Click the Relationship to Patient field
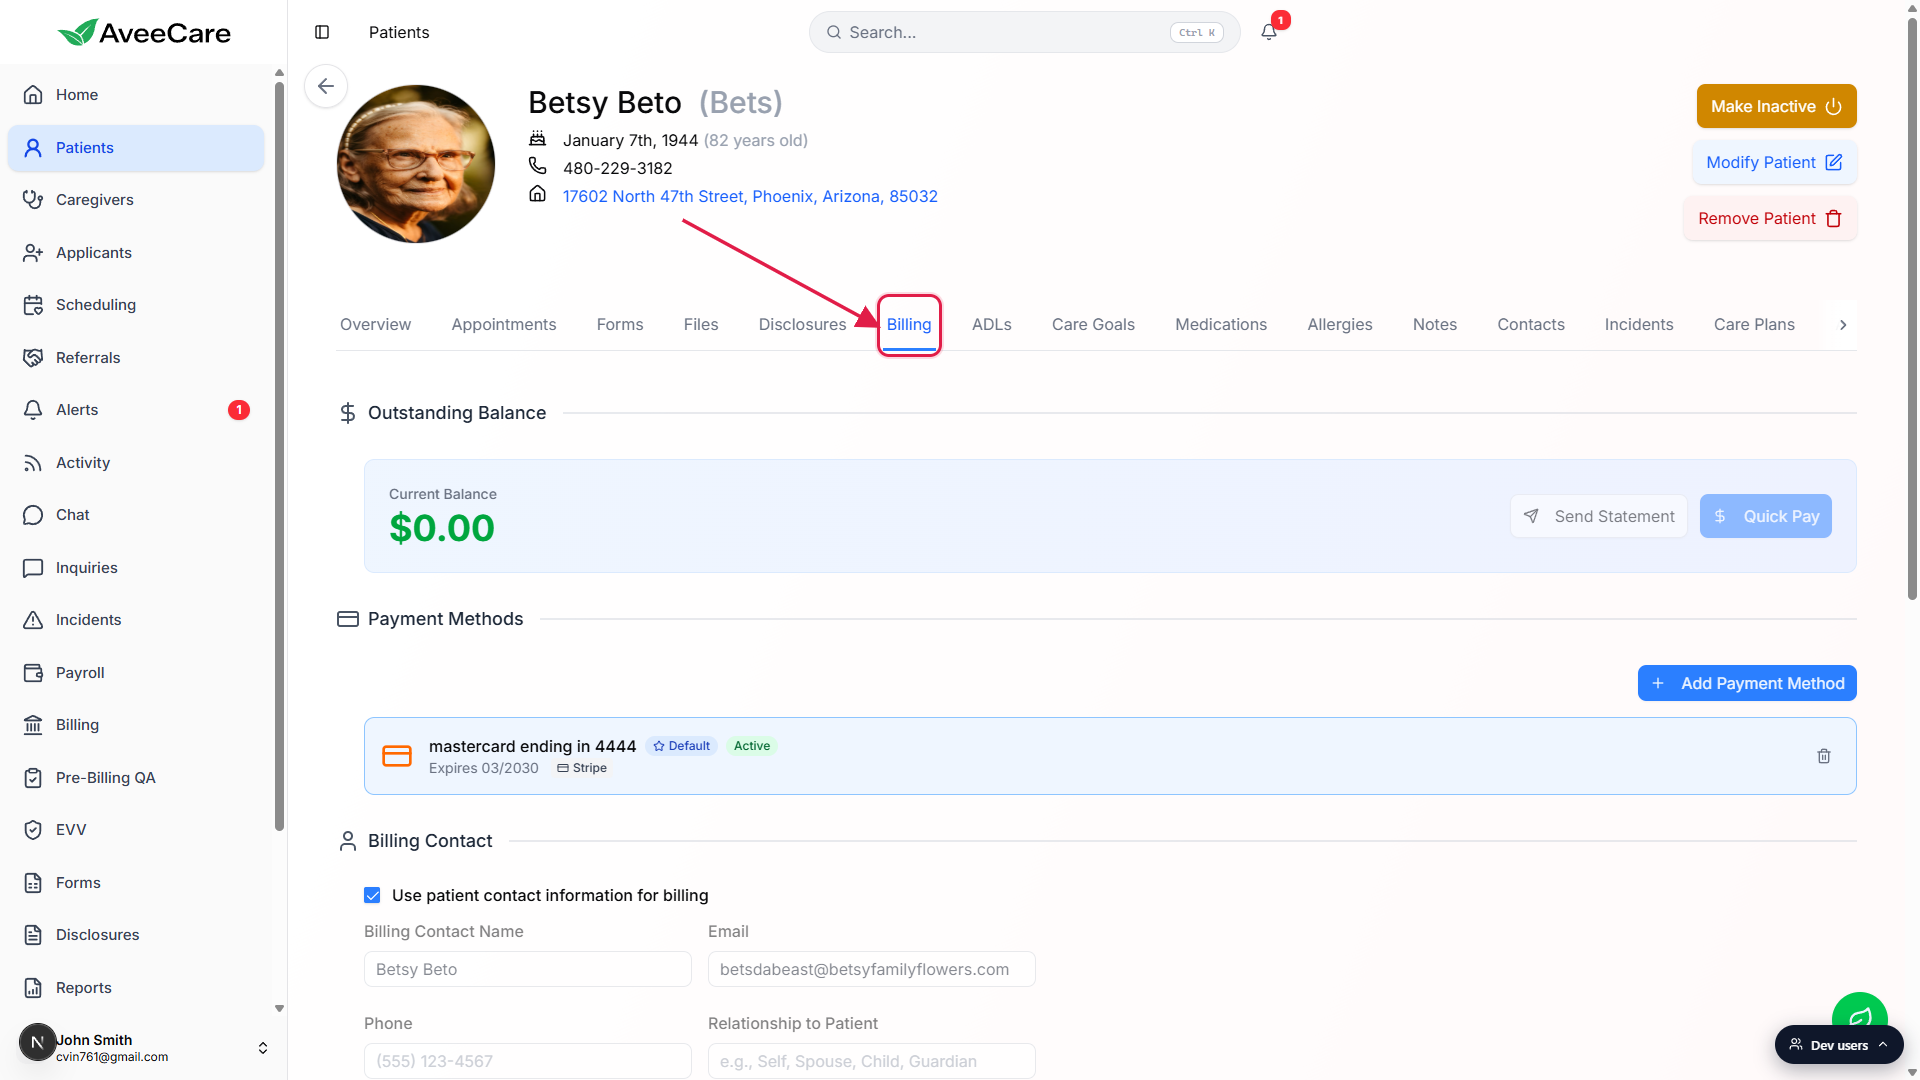Screen dimensions: 1920x1080 pos(871,1062)
